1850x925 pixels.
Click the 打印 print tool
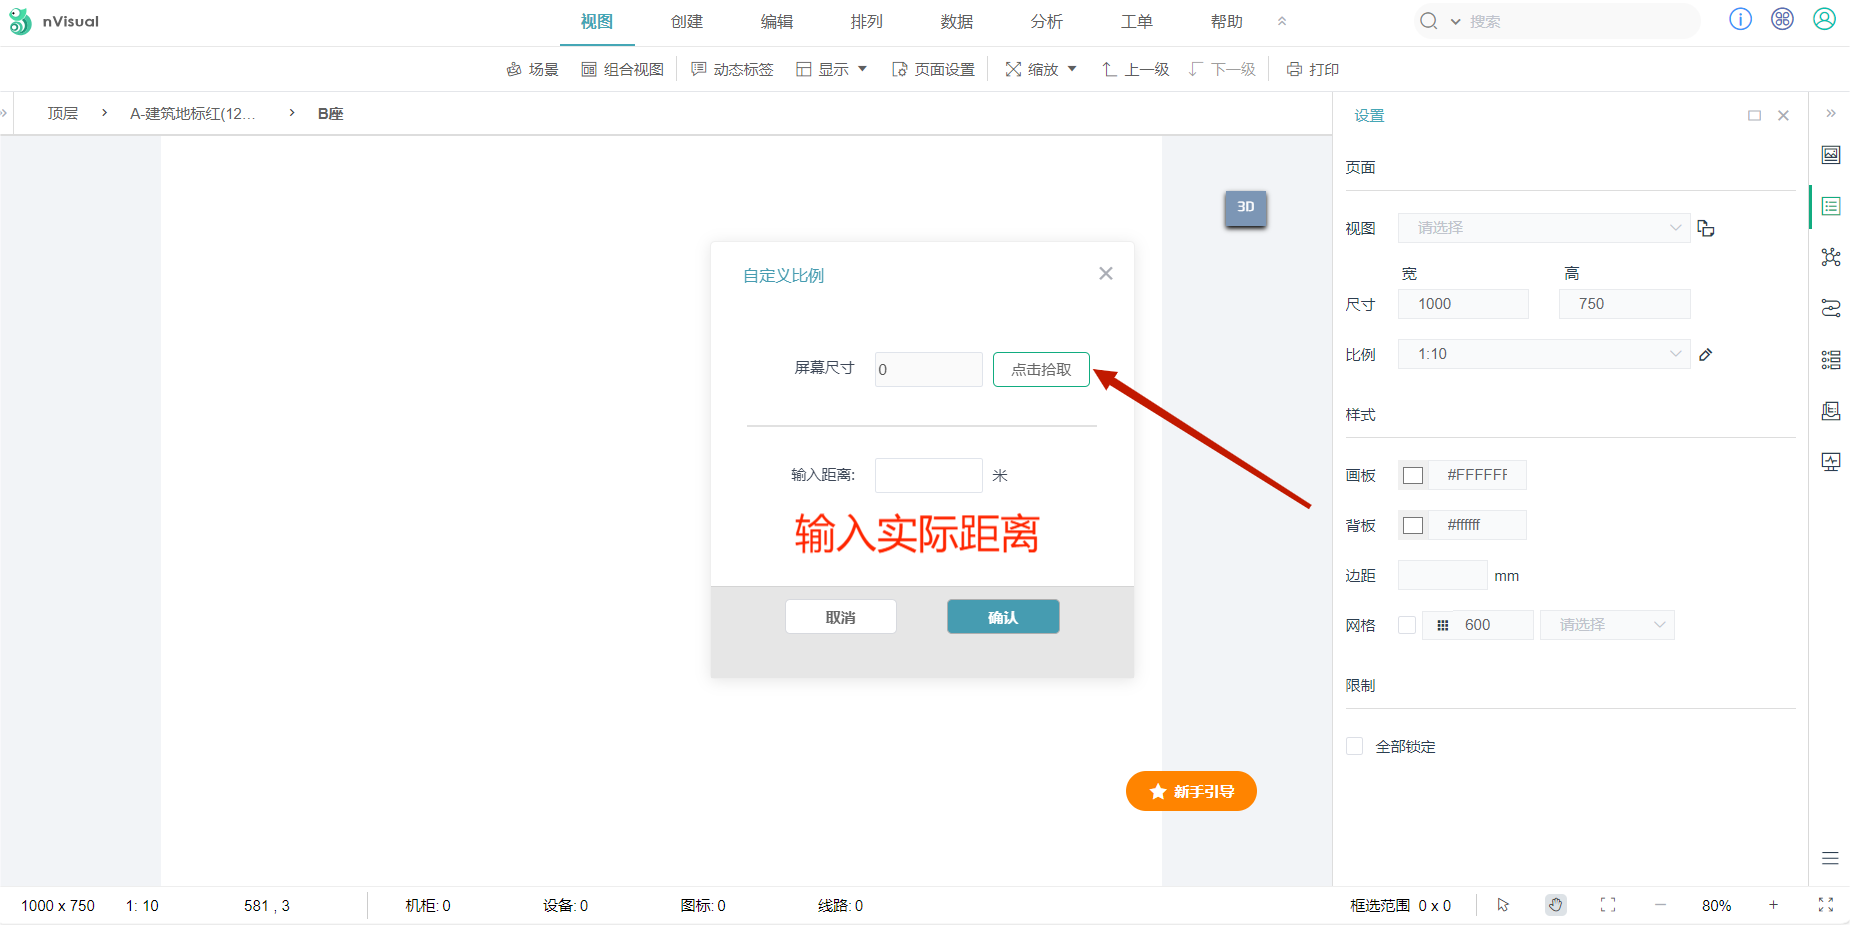(x=1312, y=69)
